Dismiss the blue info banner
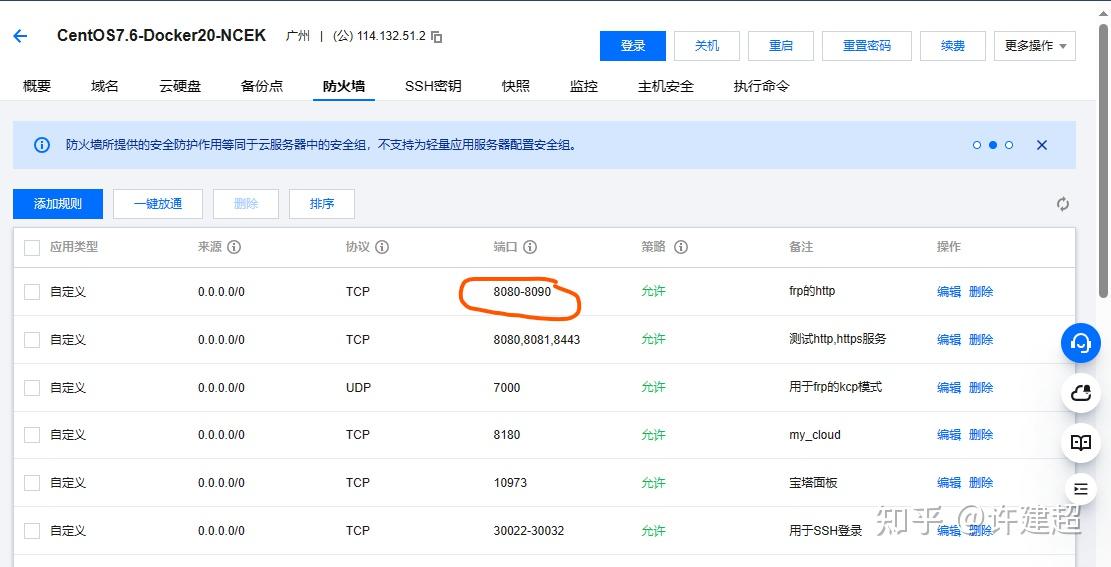This screenshot has height=567, width=1111. pos(1042,145)
